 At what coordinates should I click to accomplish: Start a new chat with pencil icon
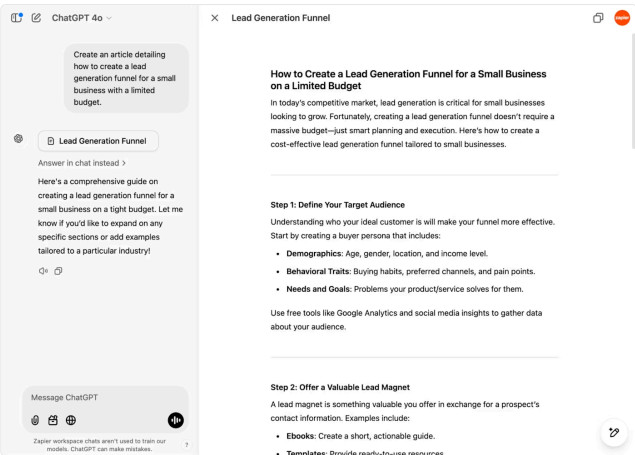36,18
